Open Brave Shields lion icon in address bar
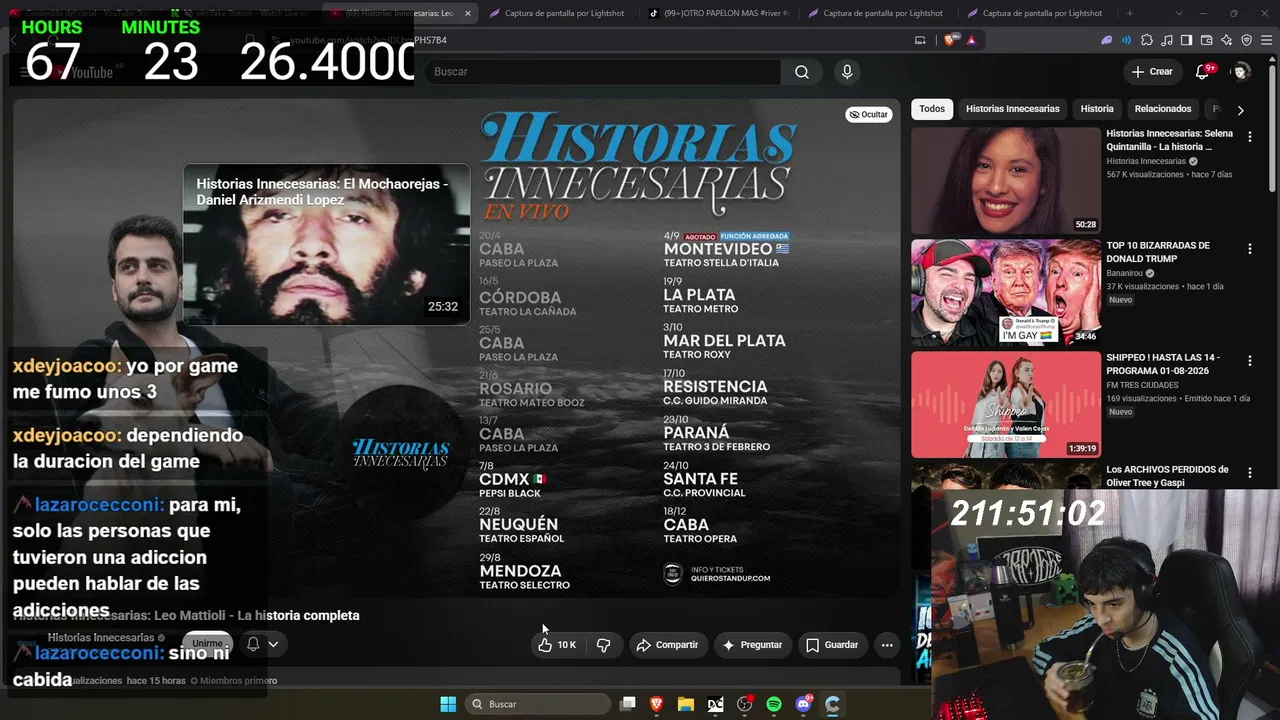1280x720 pixels. (x=950, y=40)
